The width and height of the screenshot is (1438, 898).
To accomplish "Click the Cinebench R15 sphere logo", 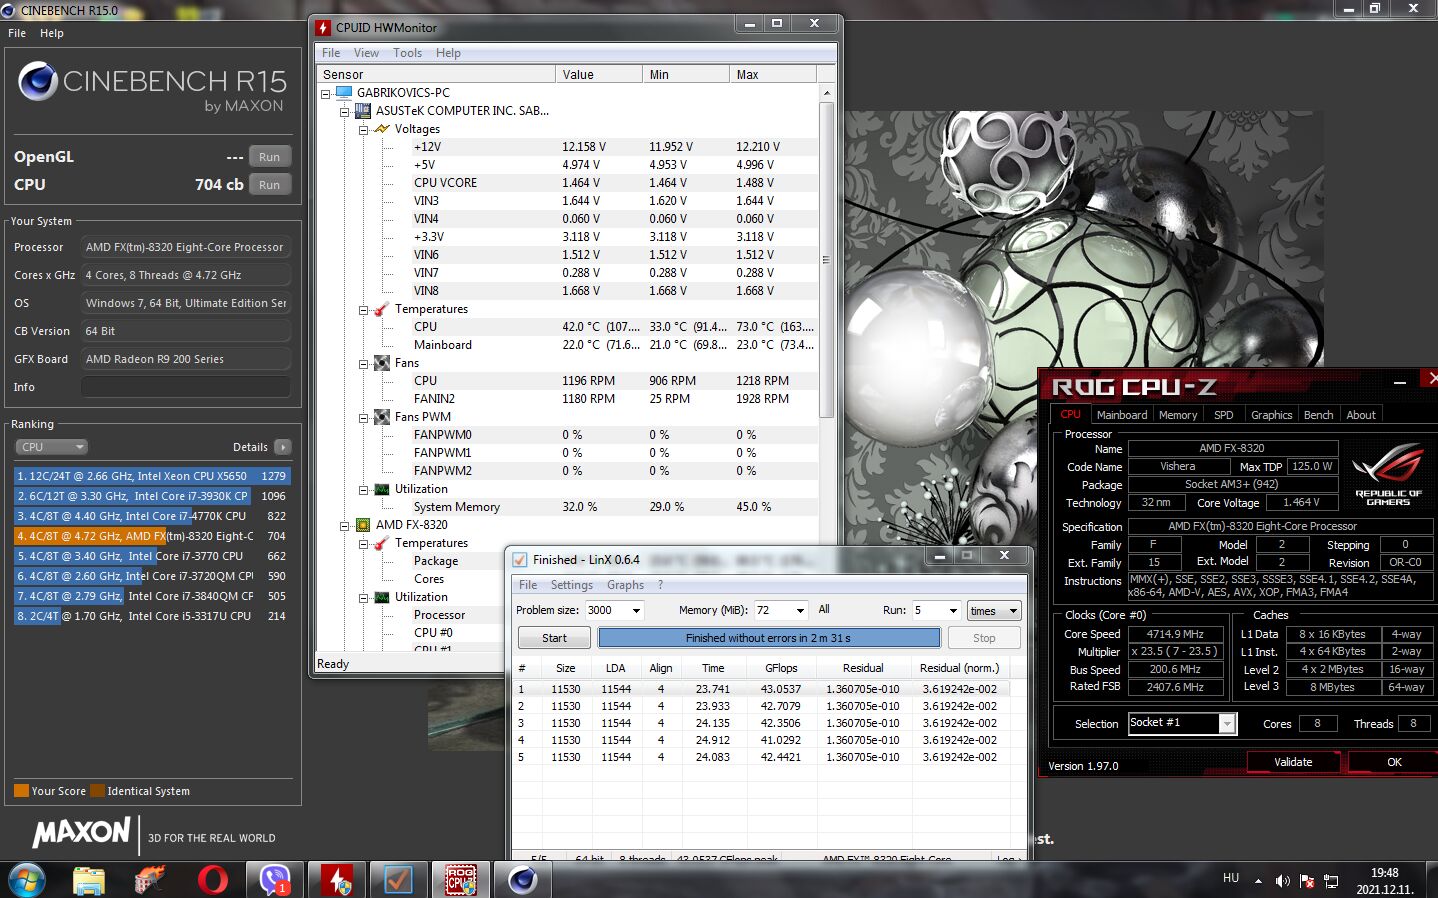I will tap(38, 81).
